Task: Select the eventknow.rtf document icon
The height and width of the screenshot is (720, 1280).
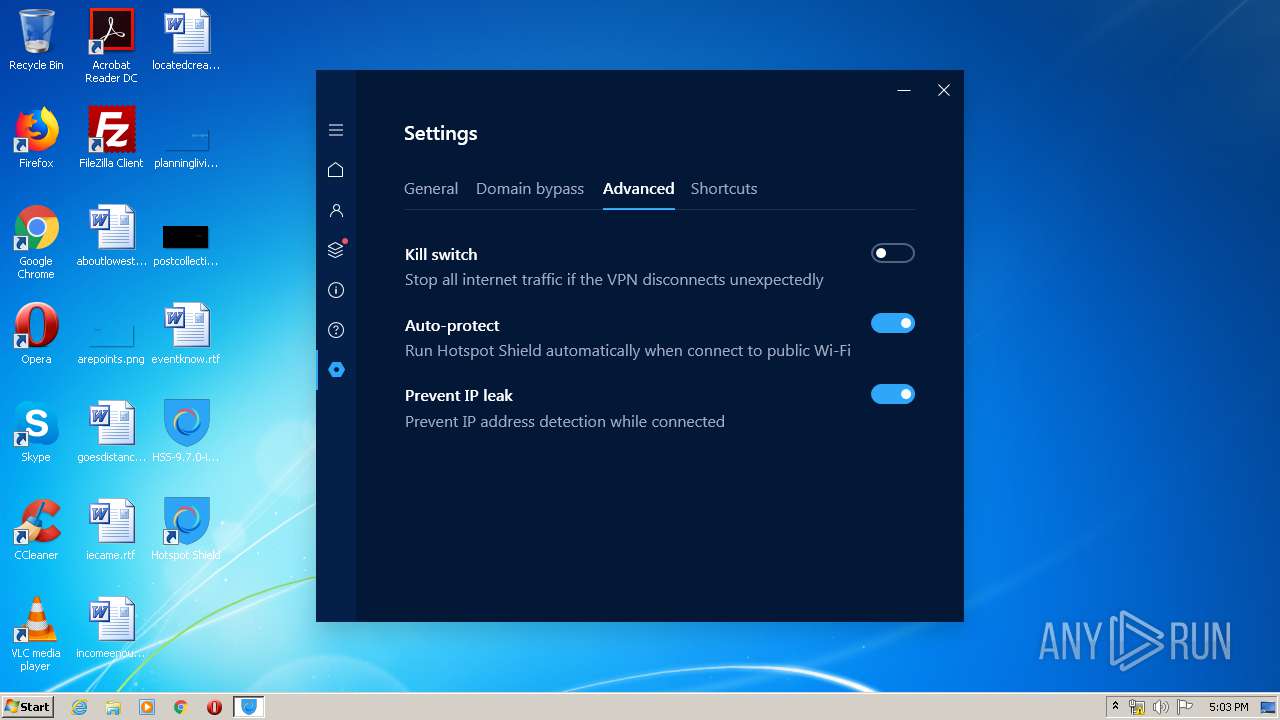Action: pyautogui.click(x=186, y=334)
